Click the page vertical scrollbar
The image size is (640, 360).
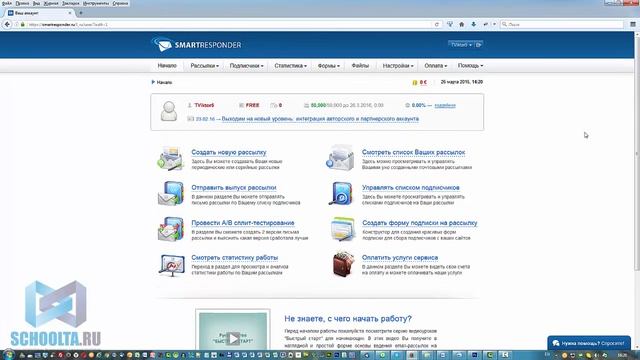point(636,153)
